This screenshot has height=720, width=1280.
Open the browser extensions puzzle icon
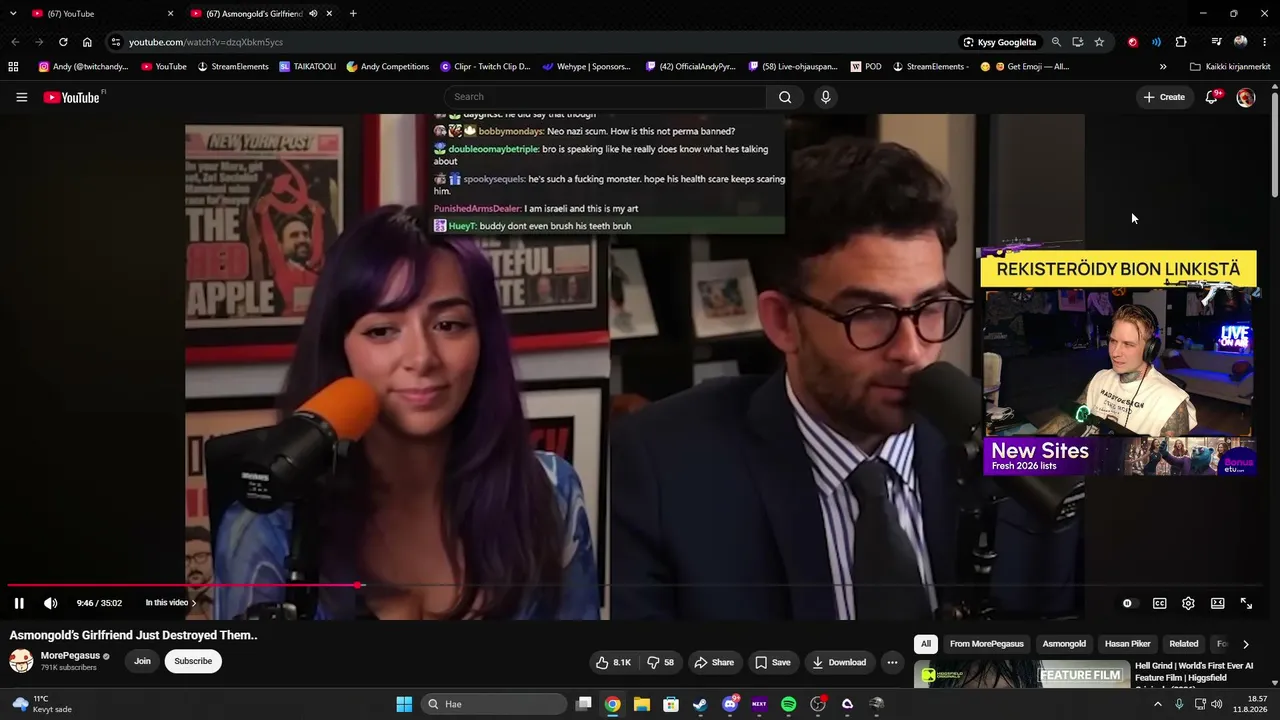coord(1181,42)
